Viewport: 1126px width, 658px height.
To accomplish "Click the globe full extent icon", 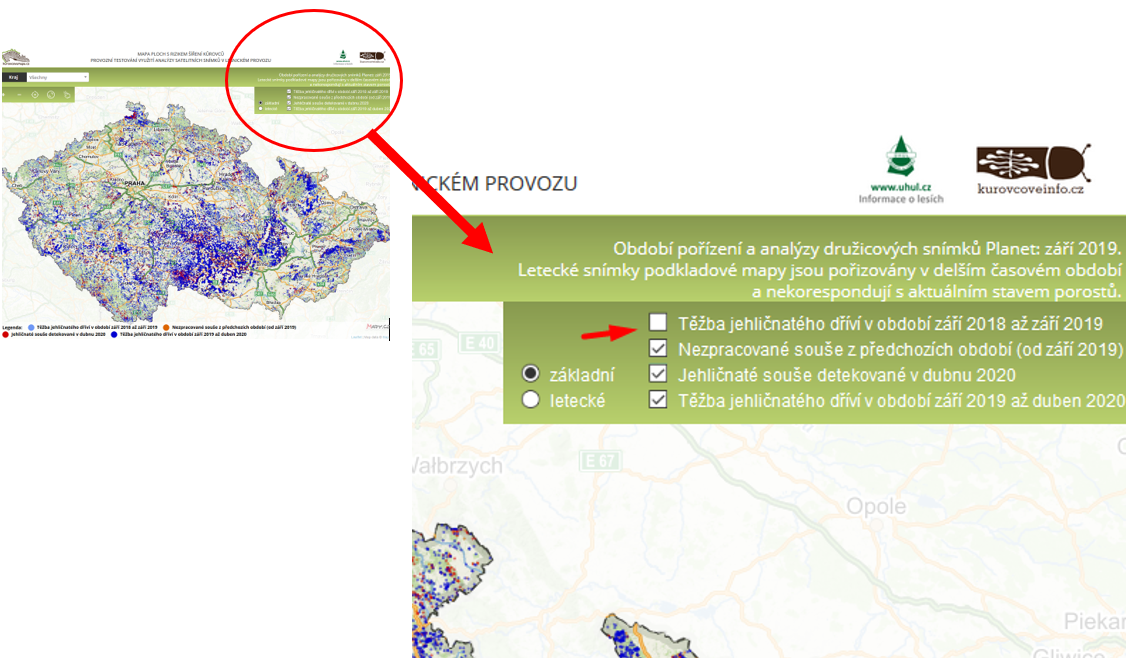I will (51, 95).
